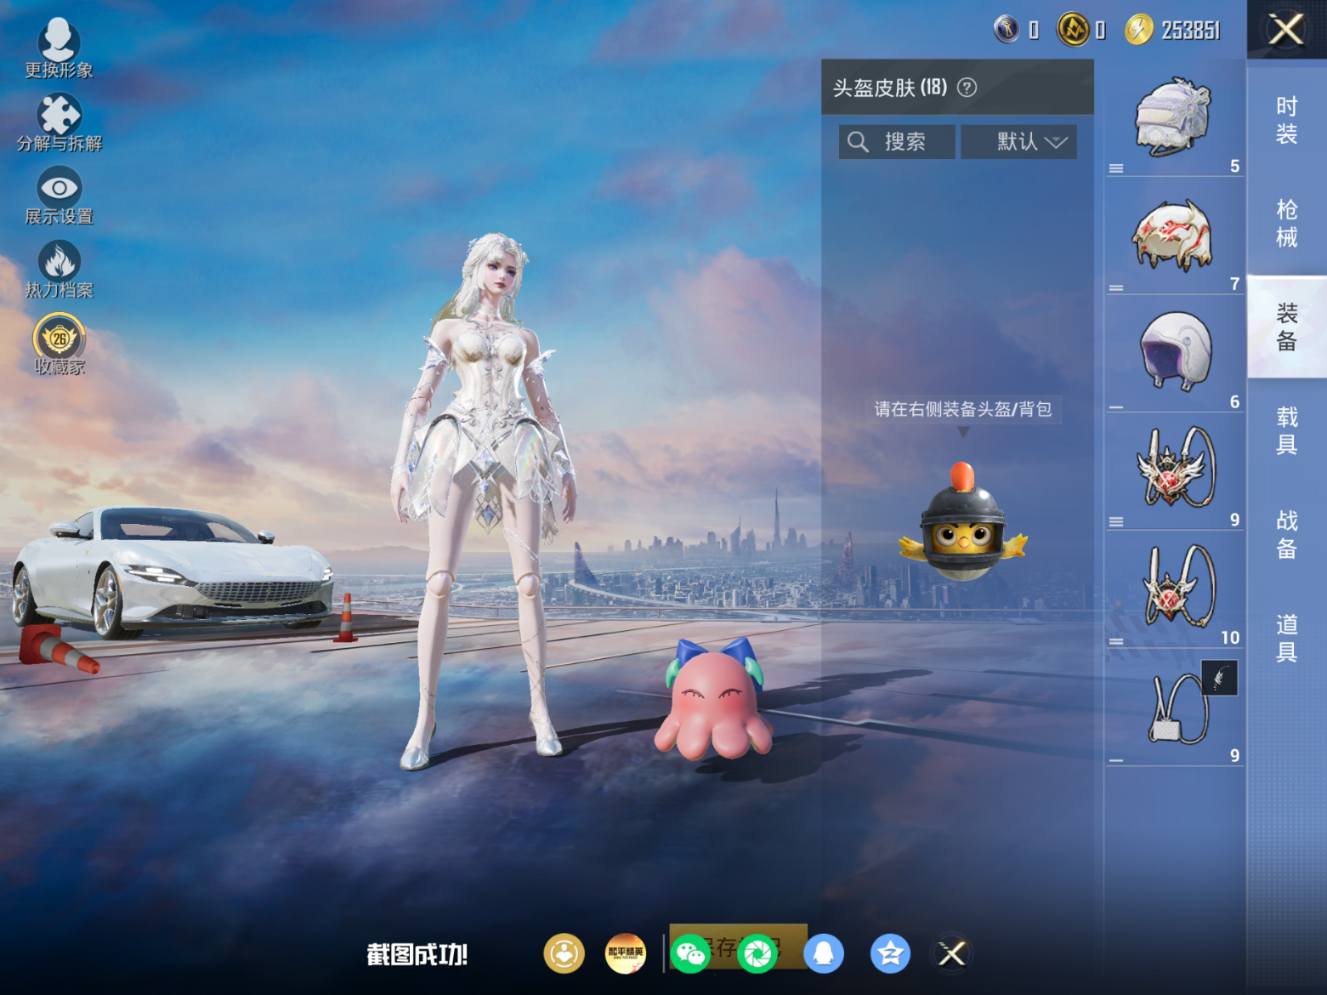1327x995 pixels.
Task: Tap the pink octopus pet
Action: (714, 698)
